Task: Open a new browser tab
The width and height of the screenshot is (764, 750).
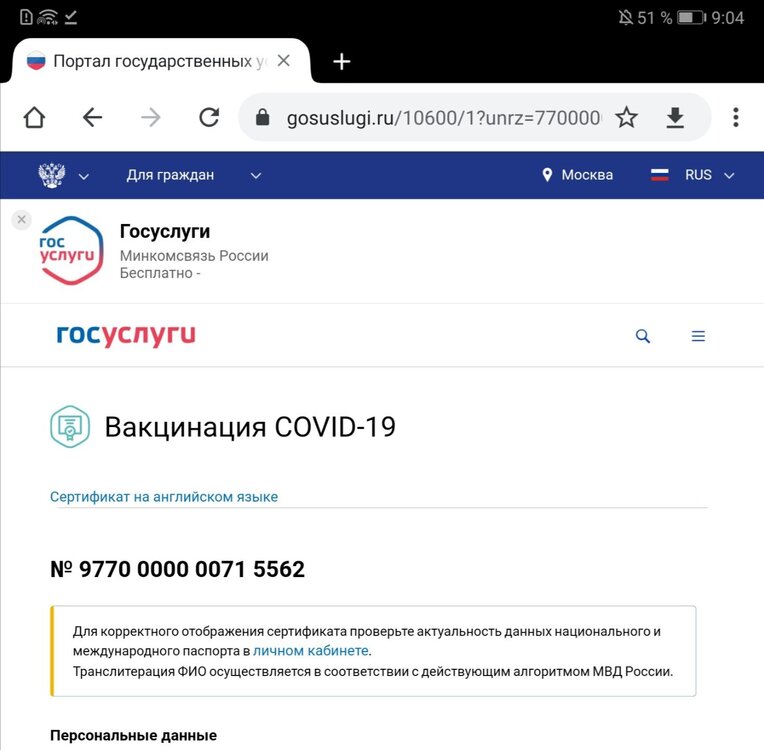Action: (x=342, y=61)
